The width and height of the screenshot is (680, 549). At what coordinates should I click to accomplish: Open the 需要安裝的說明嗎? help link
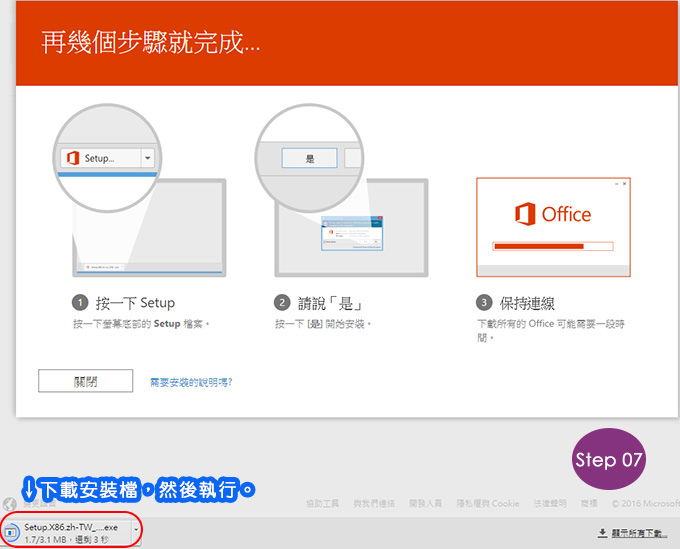coord(191,382)
